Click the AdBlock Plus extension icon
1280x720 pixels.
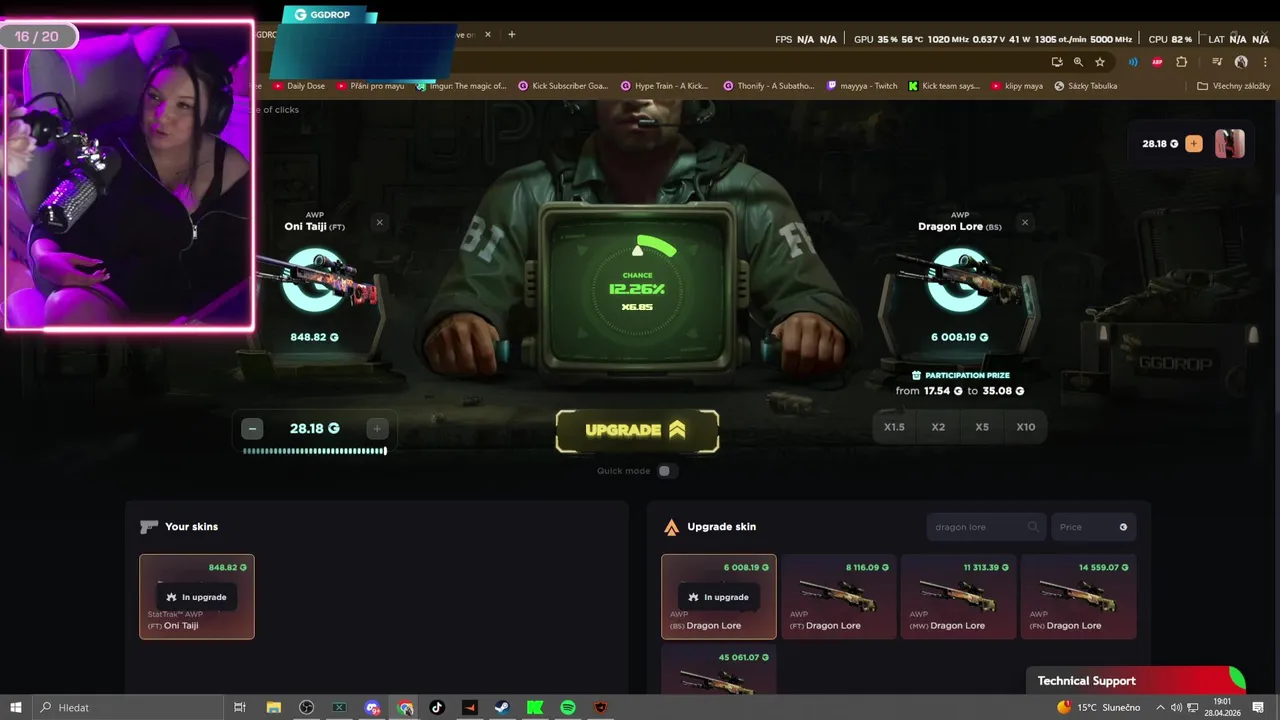[1157, 62]
